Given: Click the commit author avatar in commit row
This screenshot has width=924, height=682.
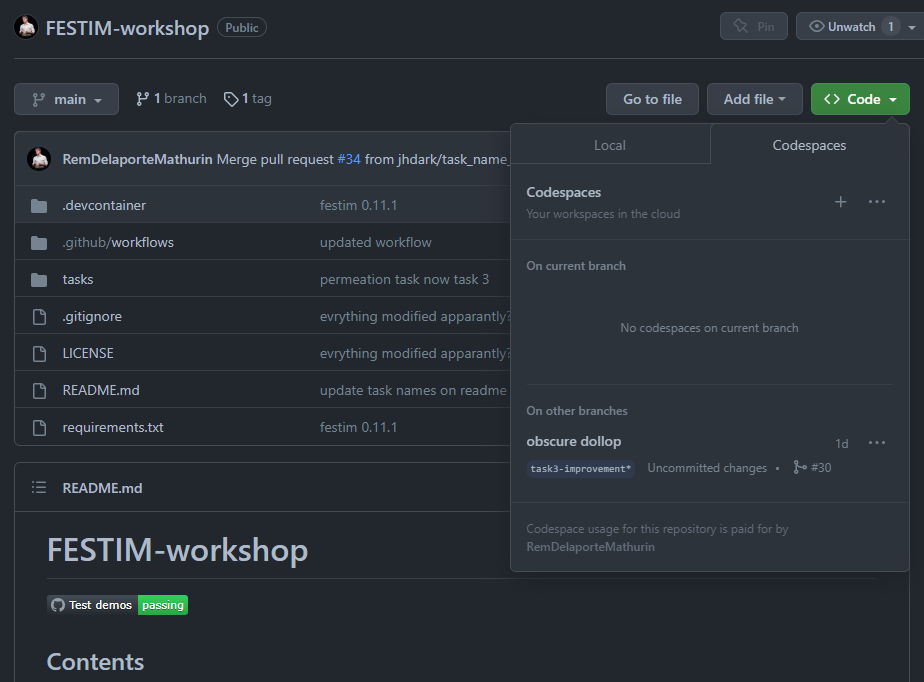Looking at the screenshot, I should coord(39,159).
